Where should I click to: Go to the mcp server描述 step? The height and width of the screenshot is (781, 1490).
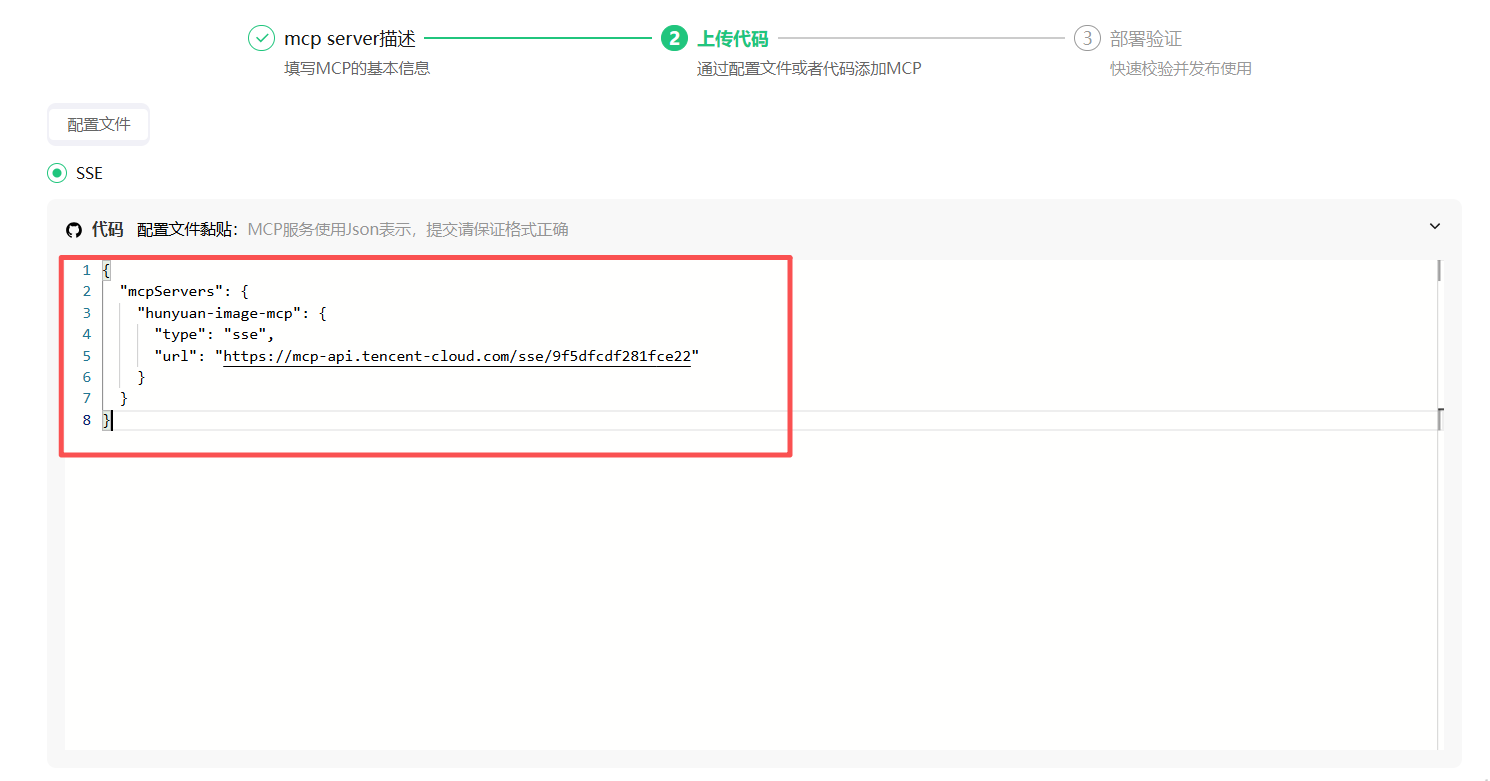(350, 38)
